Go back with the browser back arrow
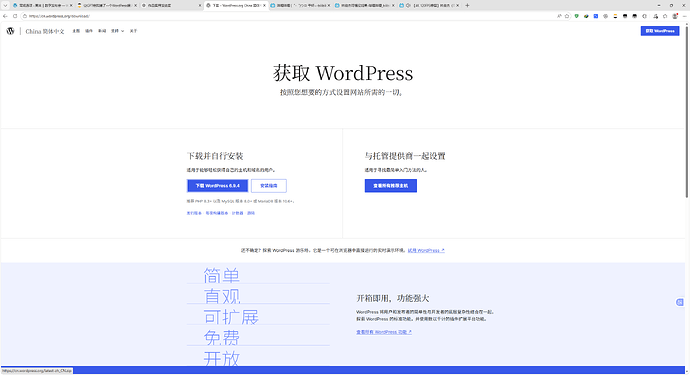690x375 pixels. (5, 16)
